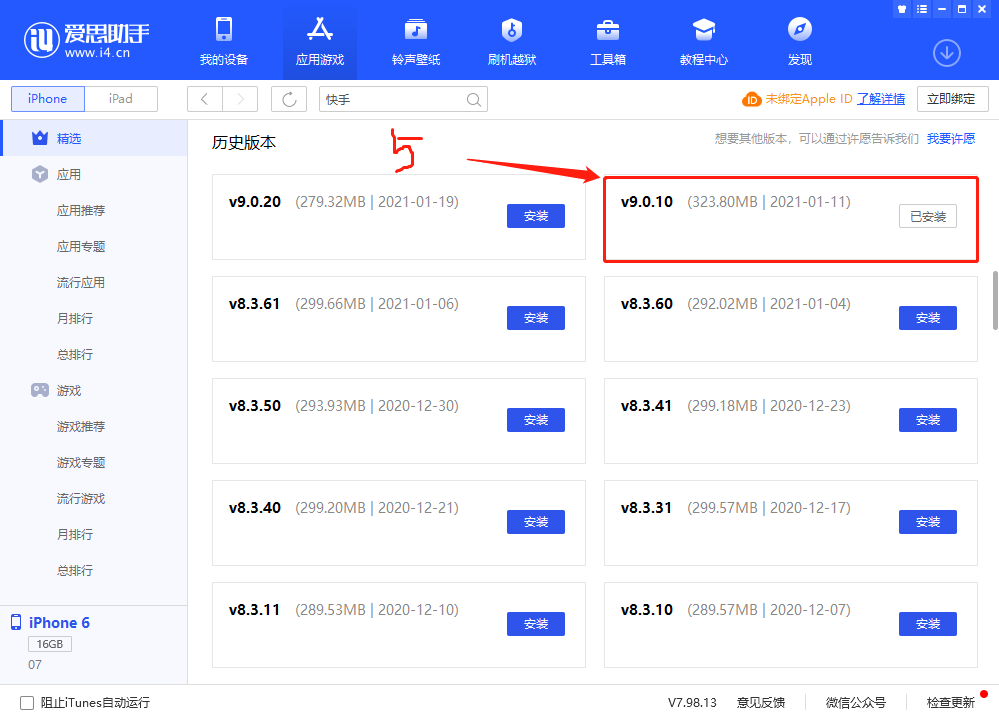This screenshot has width=999, height=717.
Task: Click 已安装 button for v9.0.10
Action: click(928, 216)
